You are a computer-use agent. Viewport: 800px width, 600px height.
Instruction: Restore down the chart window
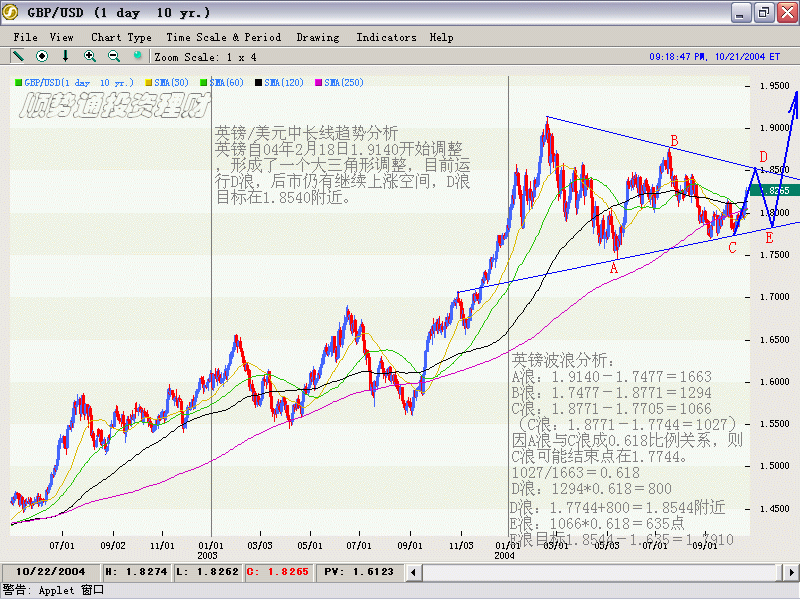763,12
